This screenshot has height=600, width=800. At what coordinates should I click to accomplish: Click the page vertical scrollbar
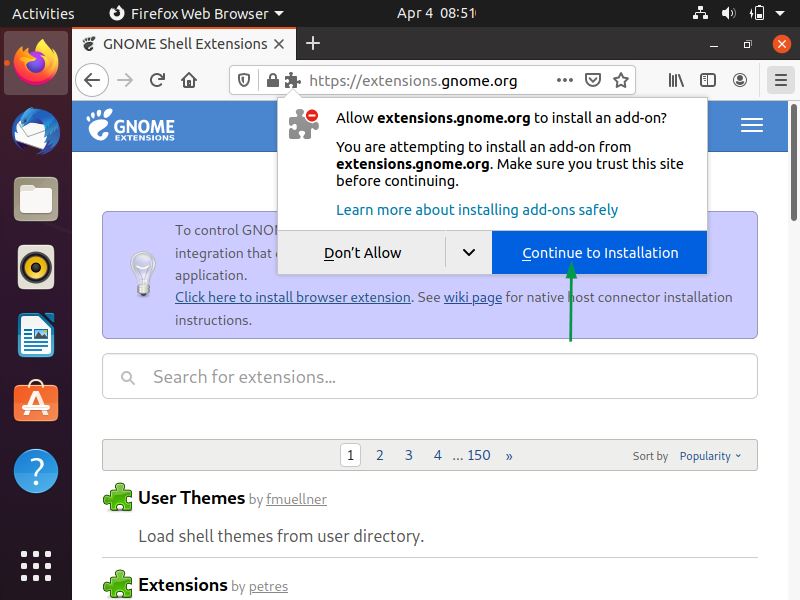[x=794, y=163]
